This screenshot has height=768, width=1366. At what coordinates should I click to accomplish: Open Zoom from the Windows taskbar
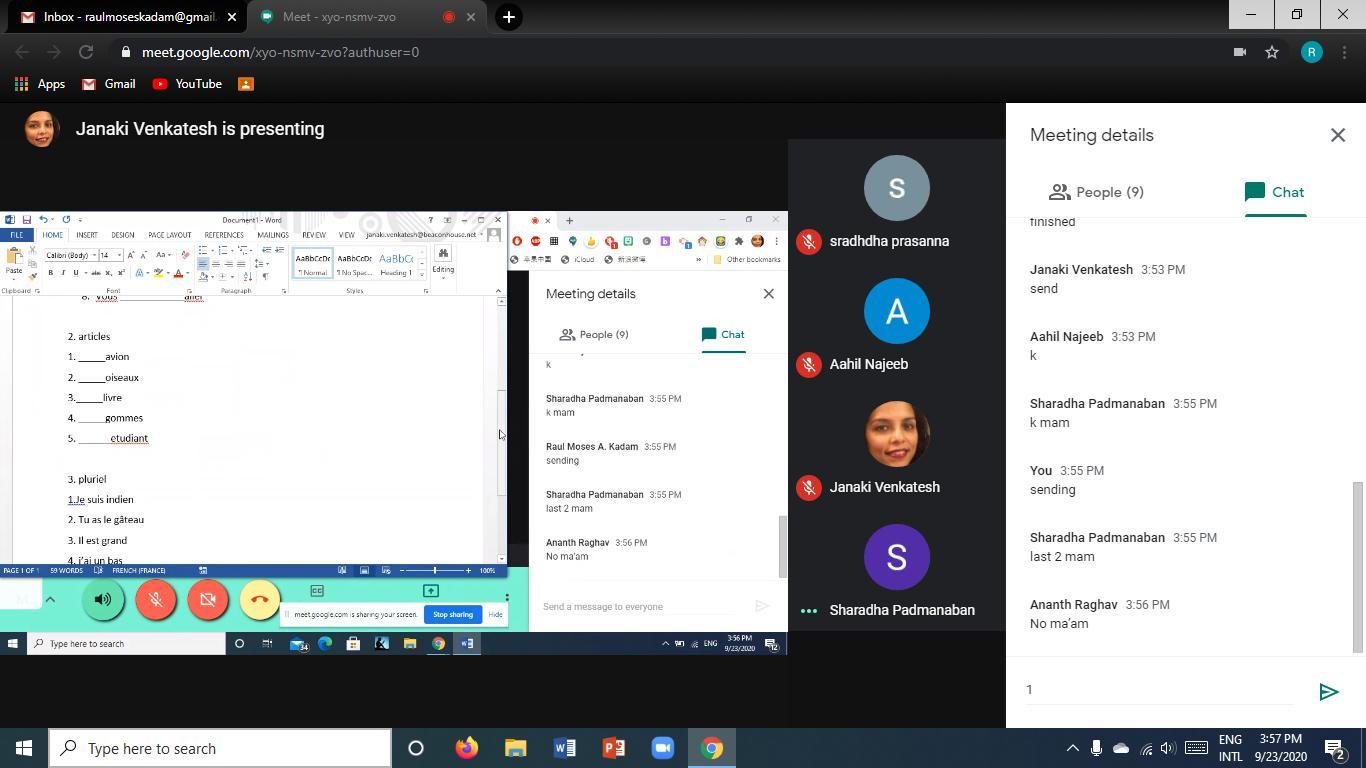coord(663,748)
